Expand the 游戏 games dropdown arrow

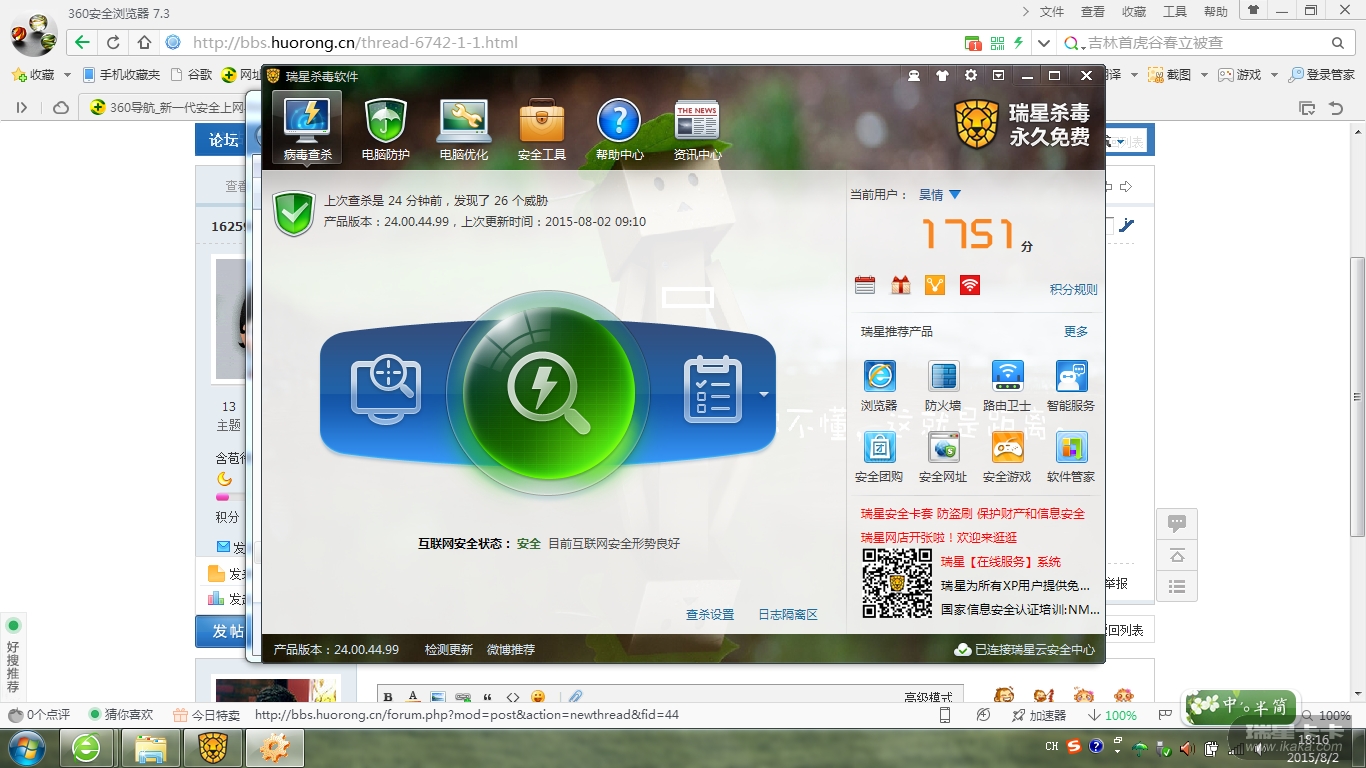point(1274,75)
